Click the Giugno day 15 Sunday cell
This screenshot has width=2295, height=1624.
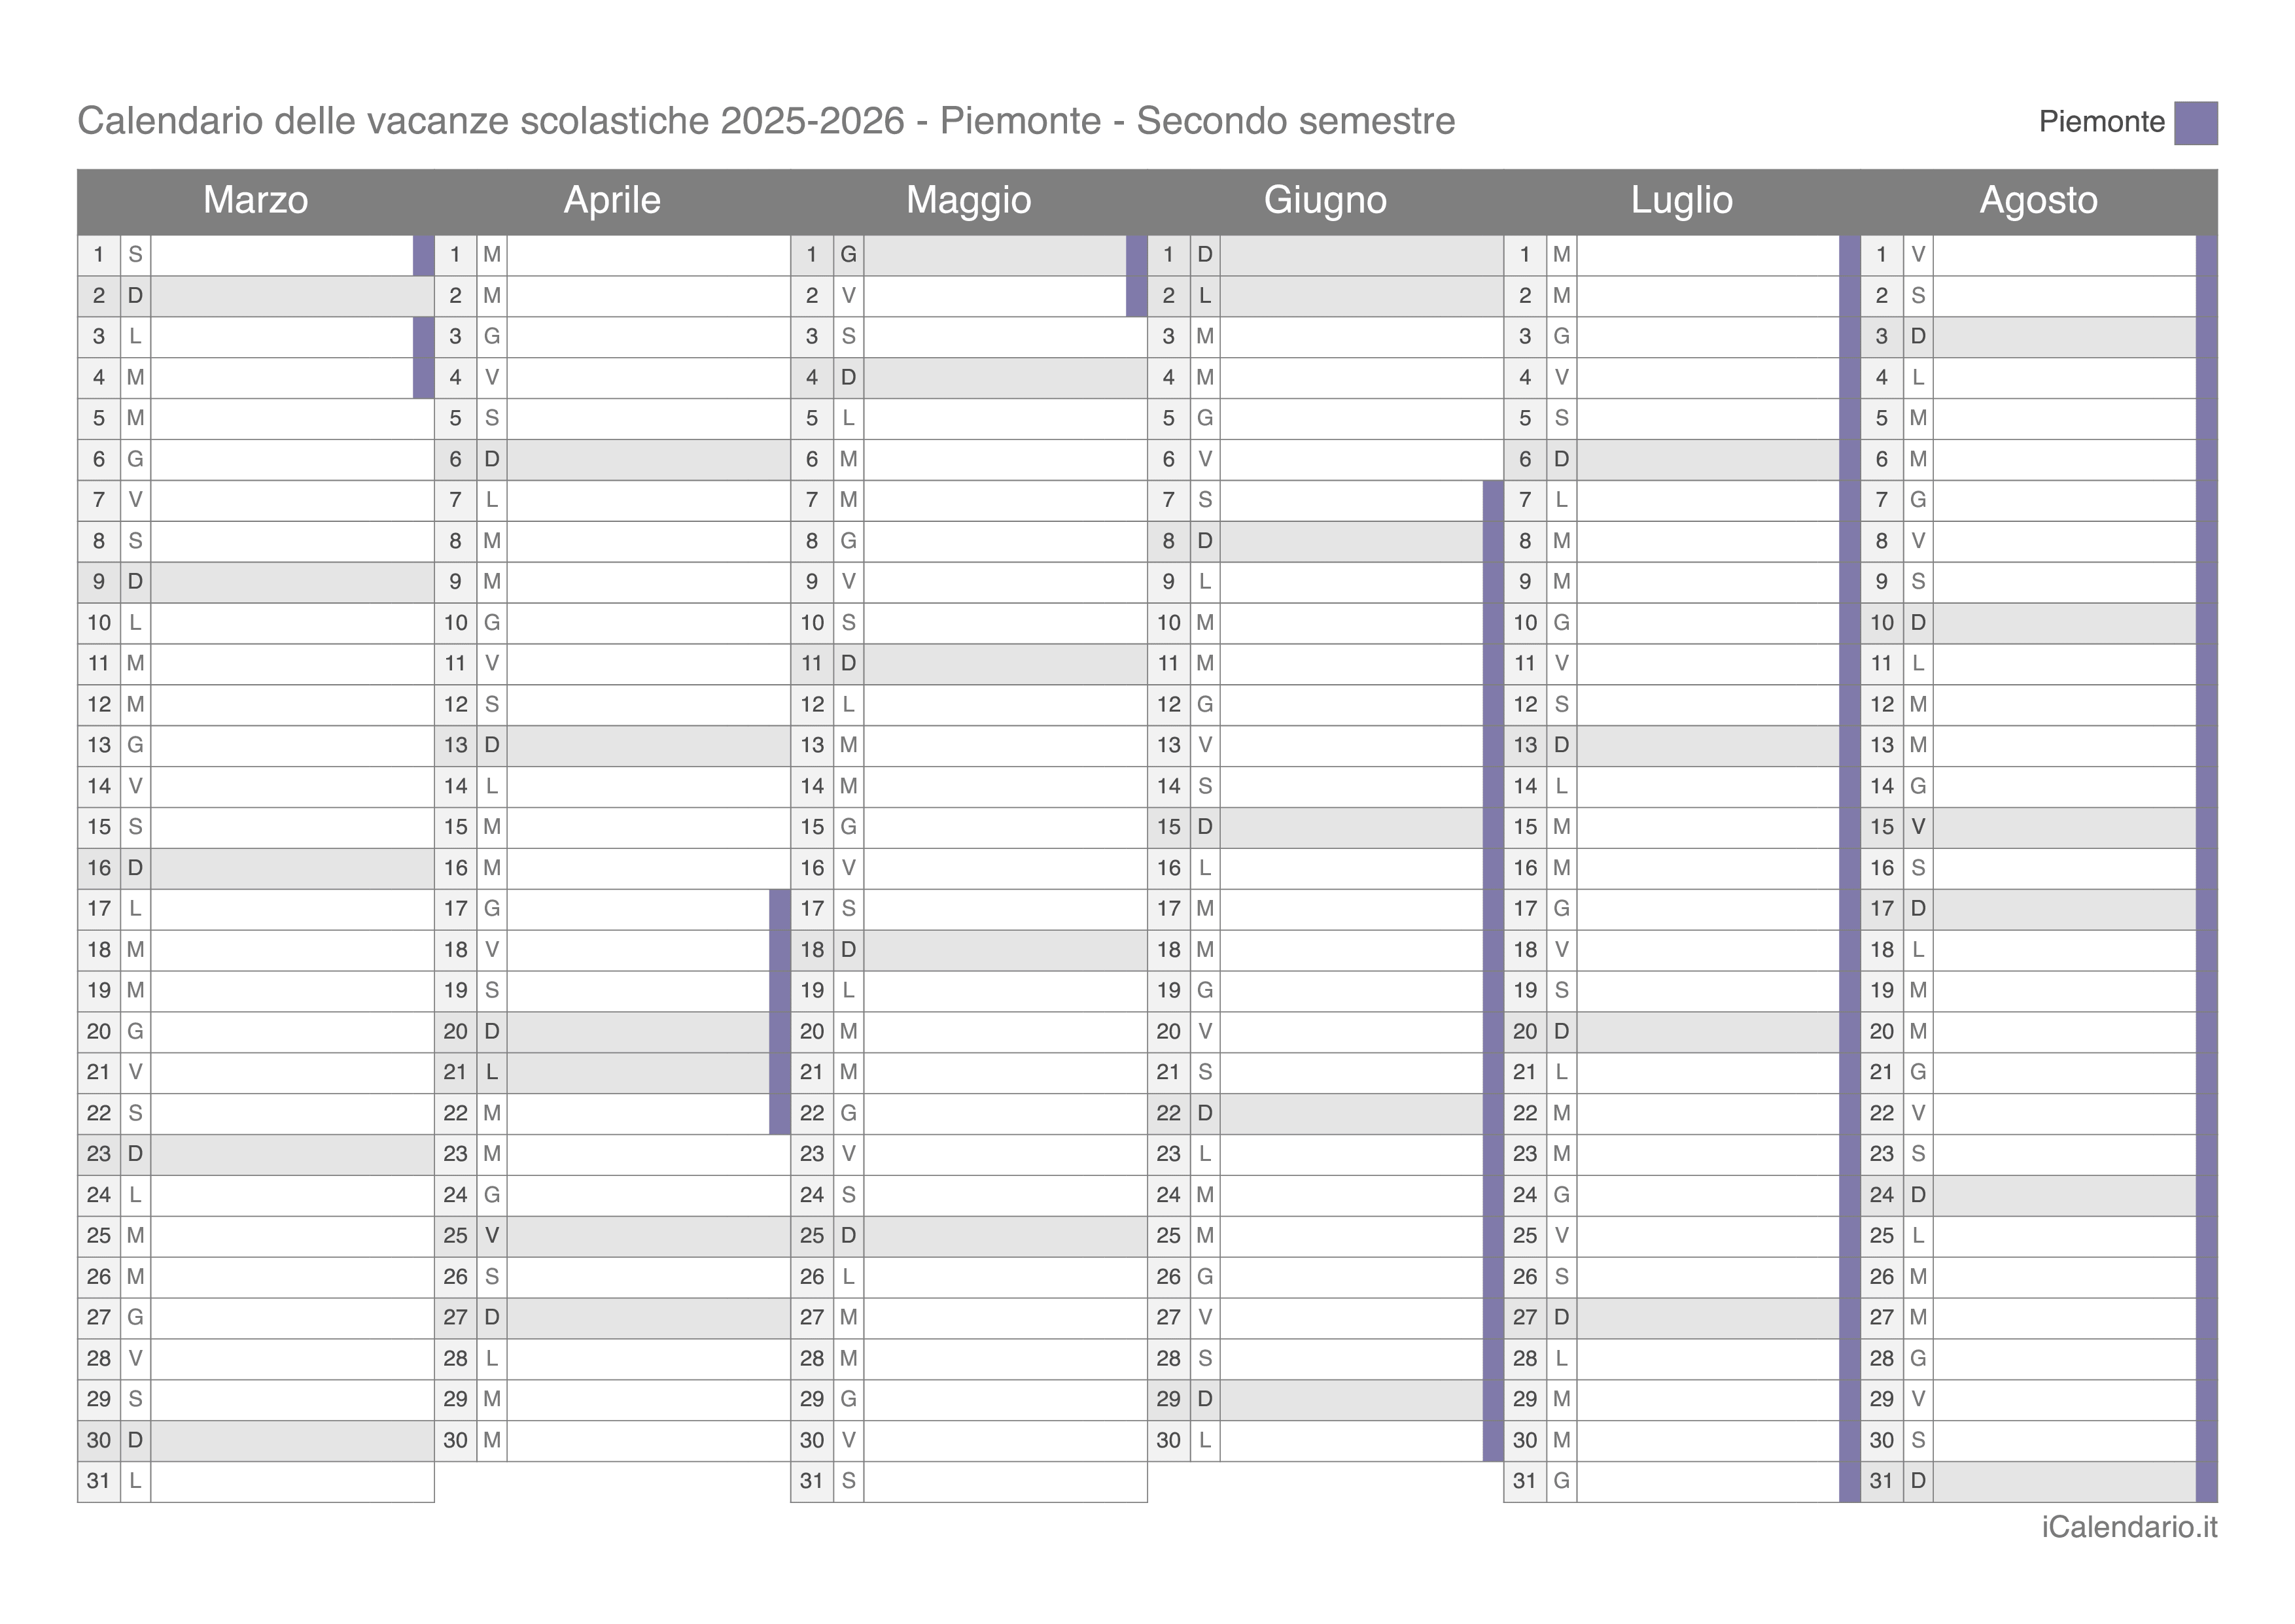point(1325,827)
